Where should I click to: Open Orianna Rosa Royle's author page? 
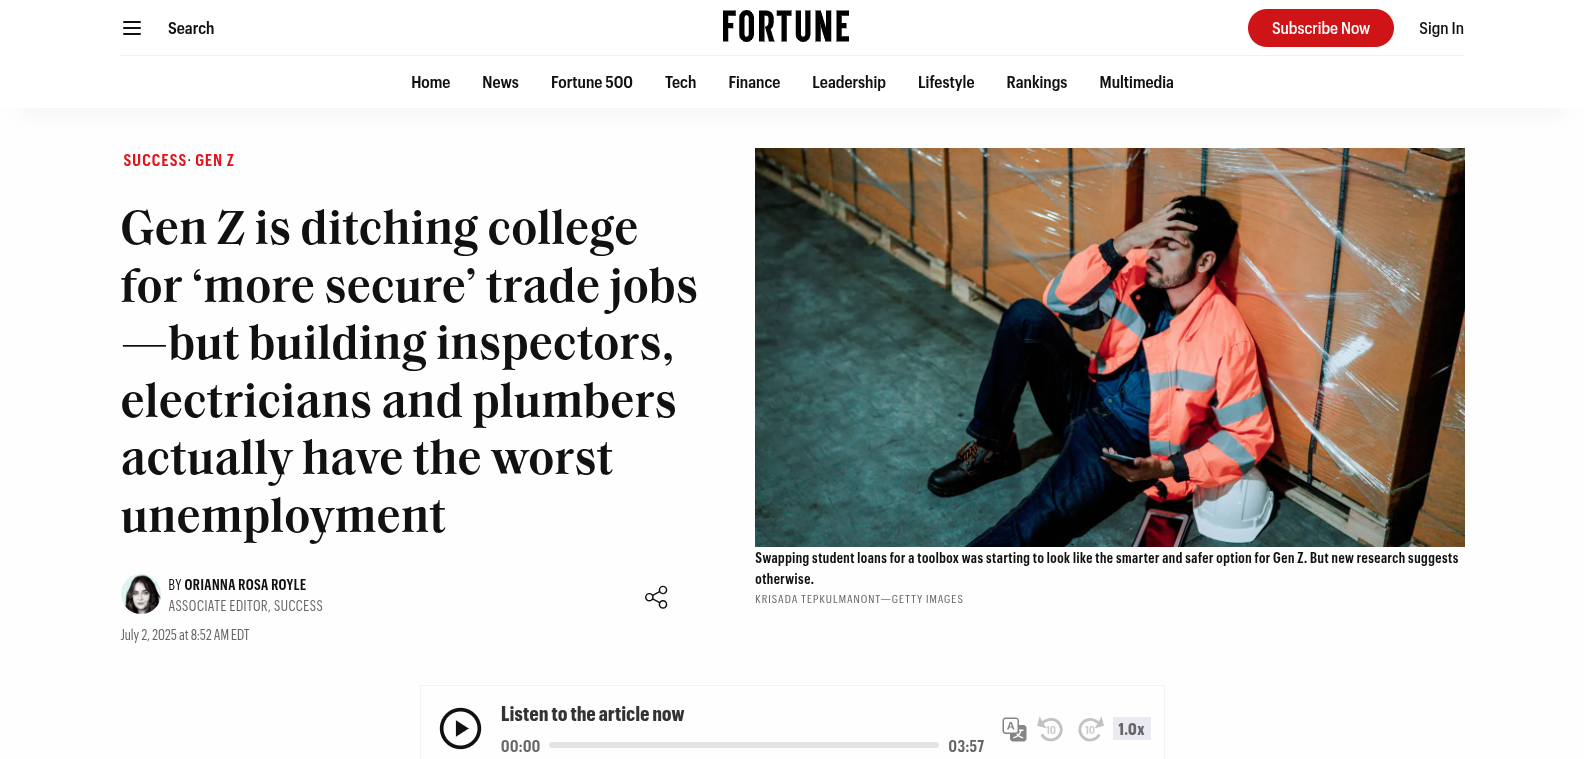[x=245, y=585]
